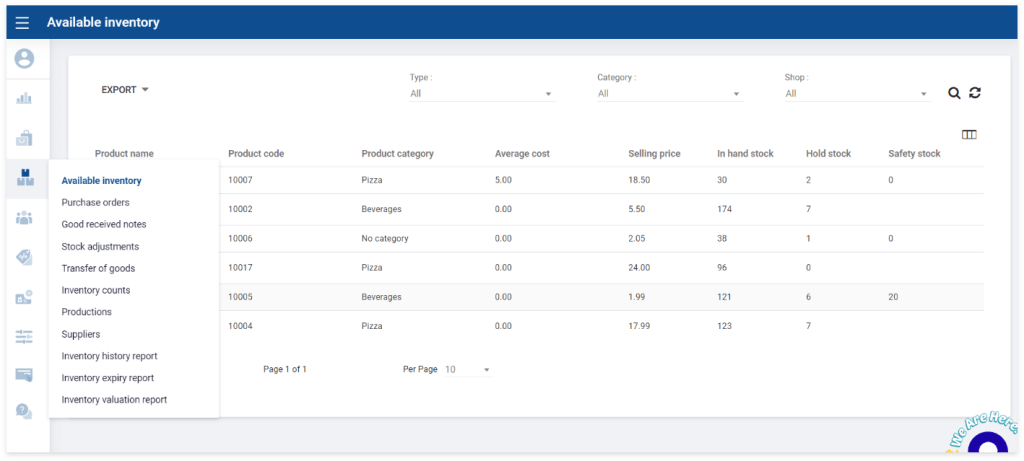Click product code 10006 cell
The width and height of the screenshot is (1024, 461).
pos(240,239)
